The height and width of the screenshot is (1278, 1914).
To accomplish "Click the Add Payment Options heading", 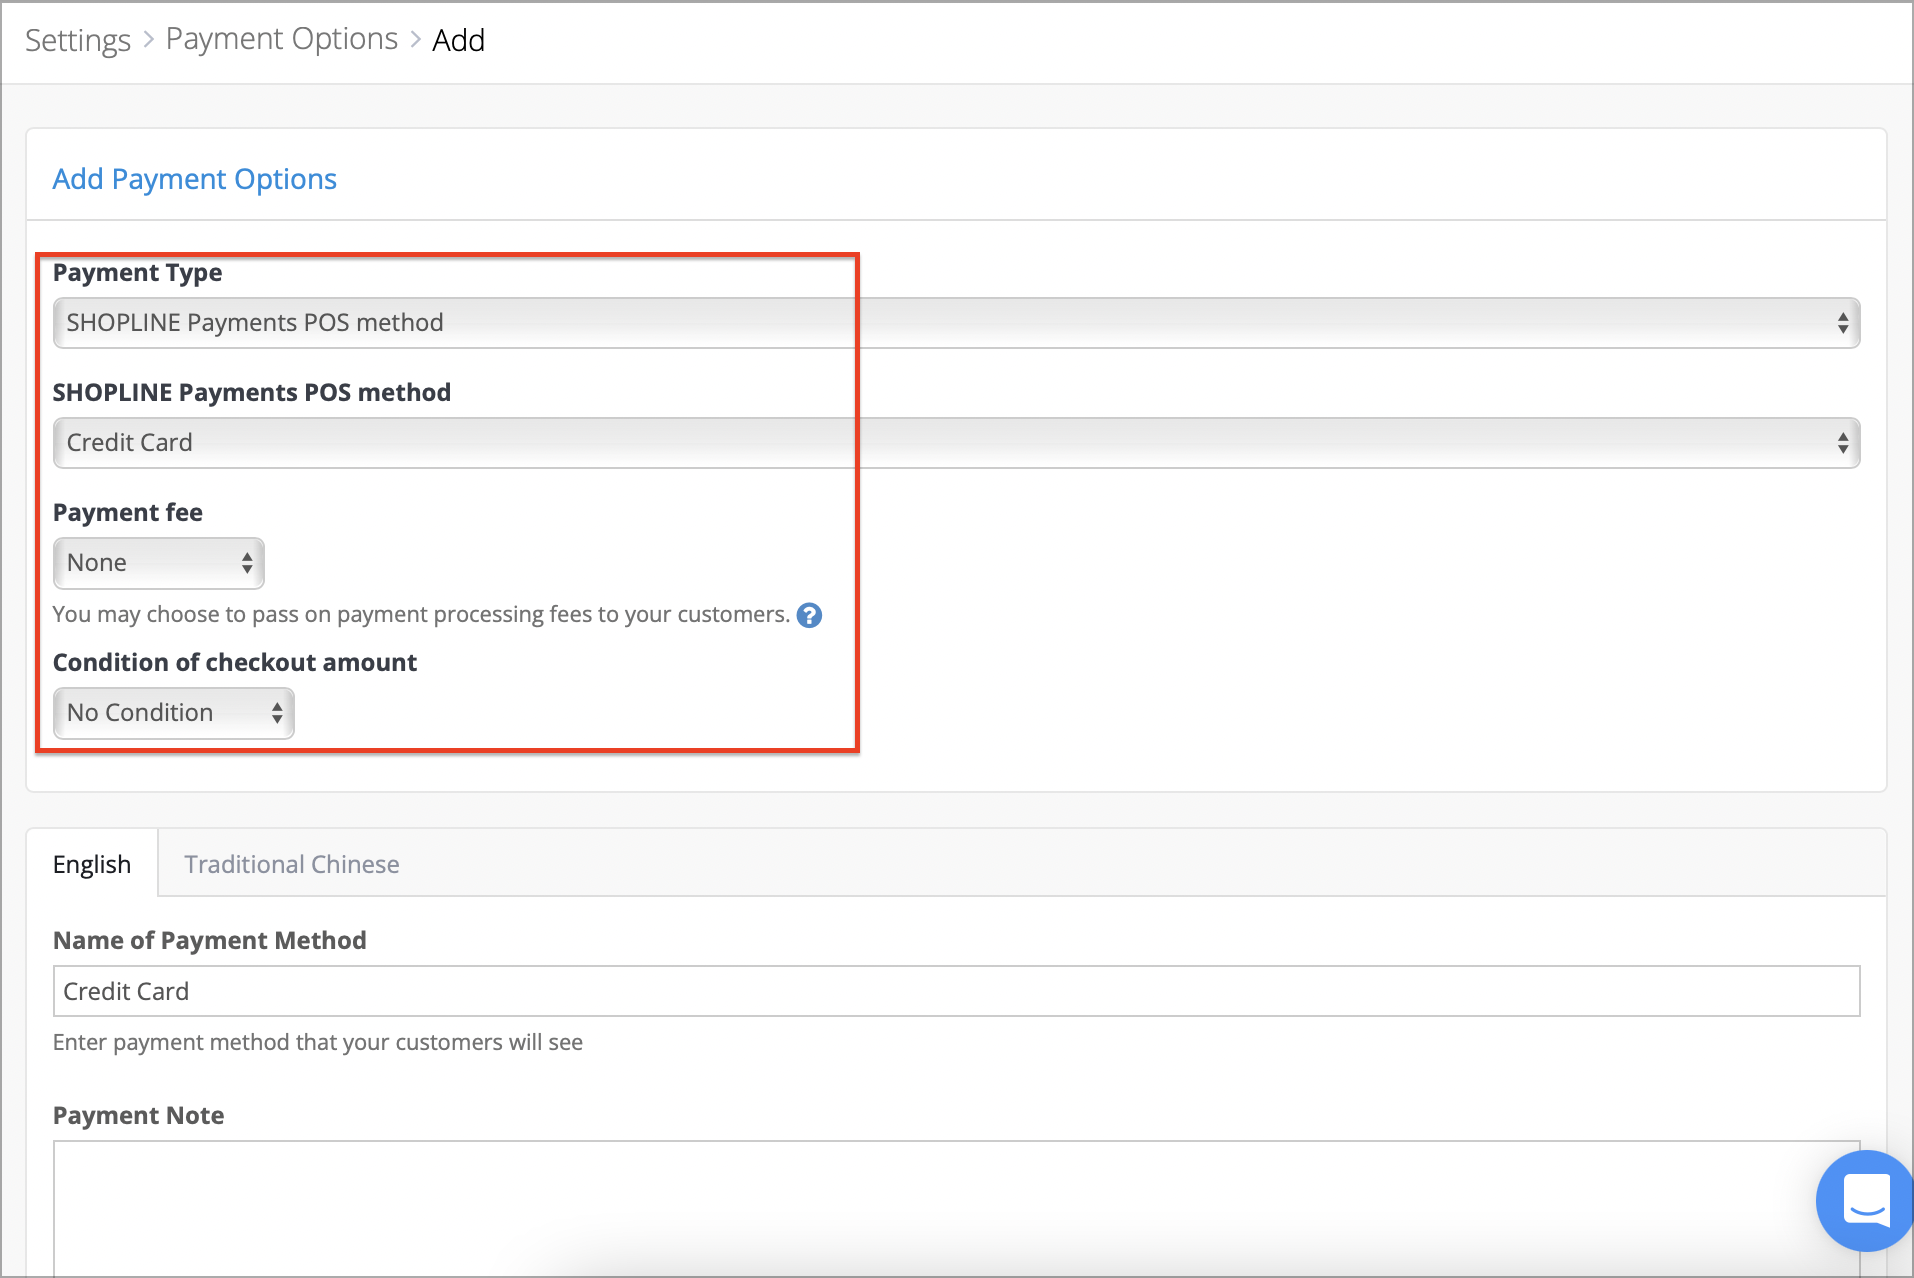I will [195, 179].
